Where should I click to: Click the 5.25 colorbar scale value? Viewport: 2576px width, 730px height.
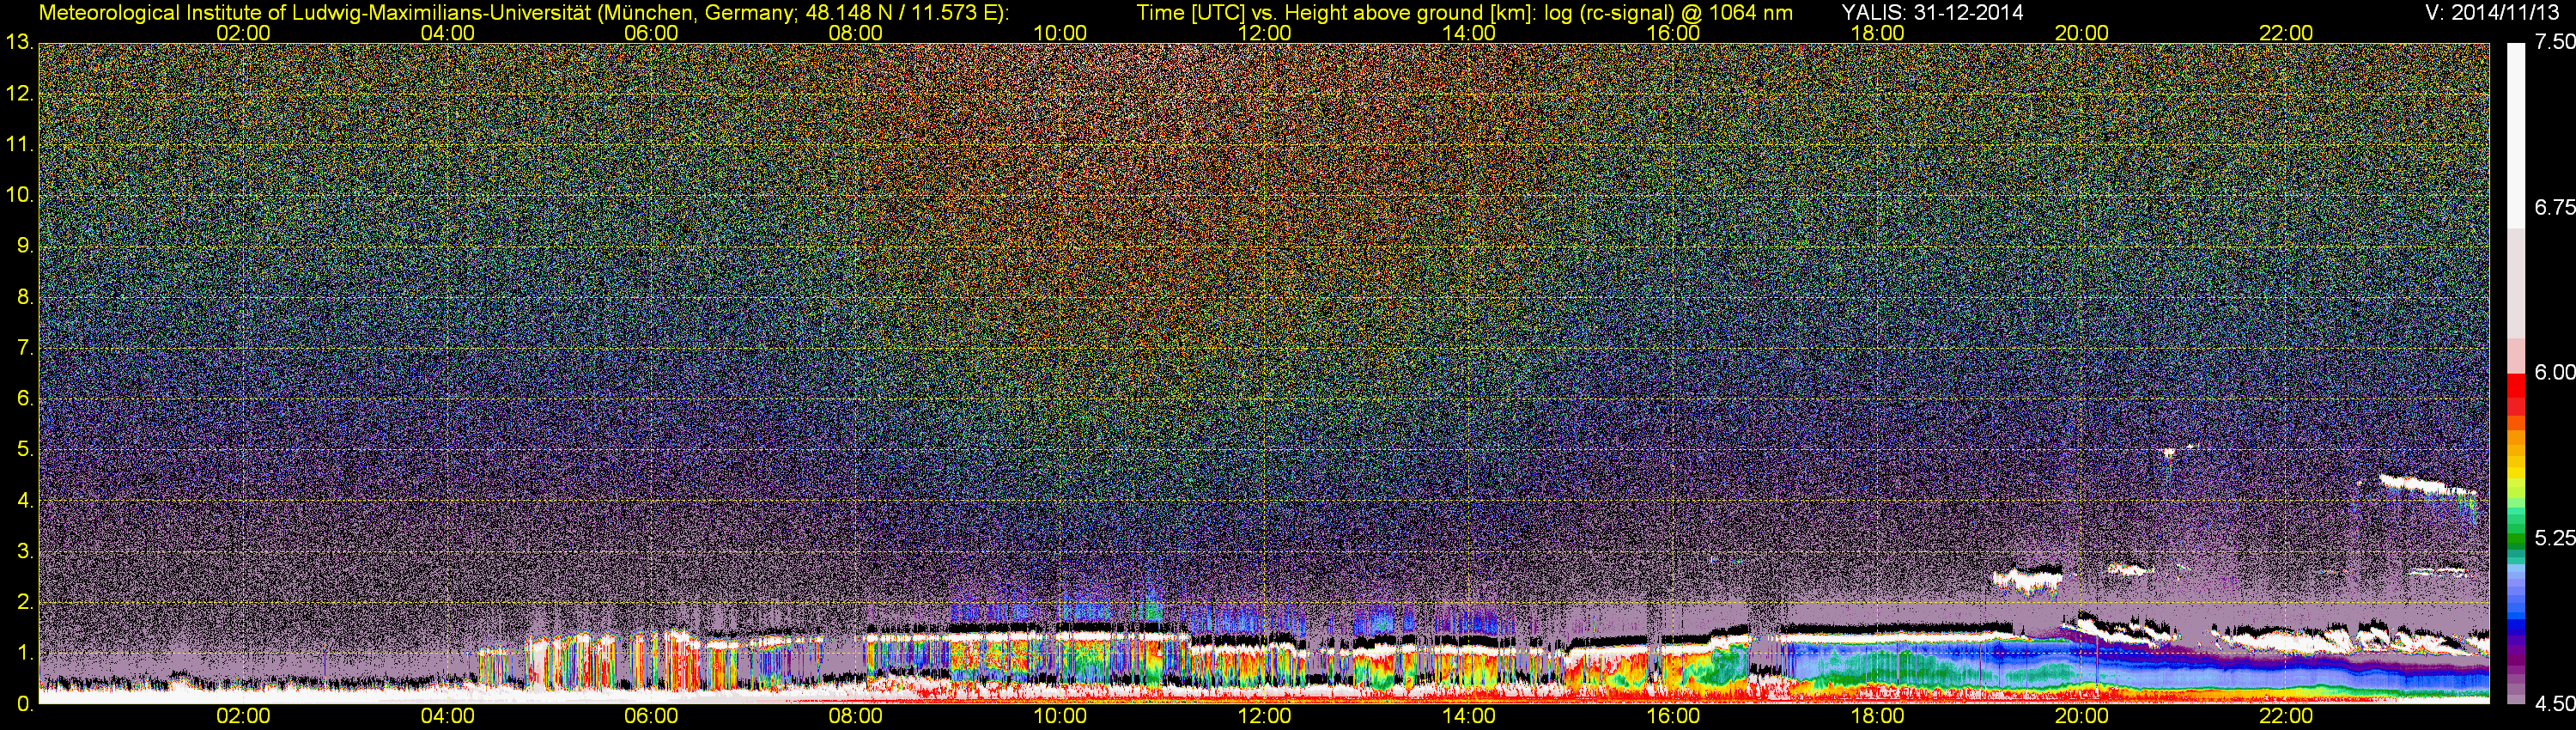(2554, 538)
